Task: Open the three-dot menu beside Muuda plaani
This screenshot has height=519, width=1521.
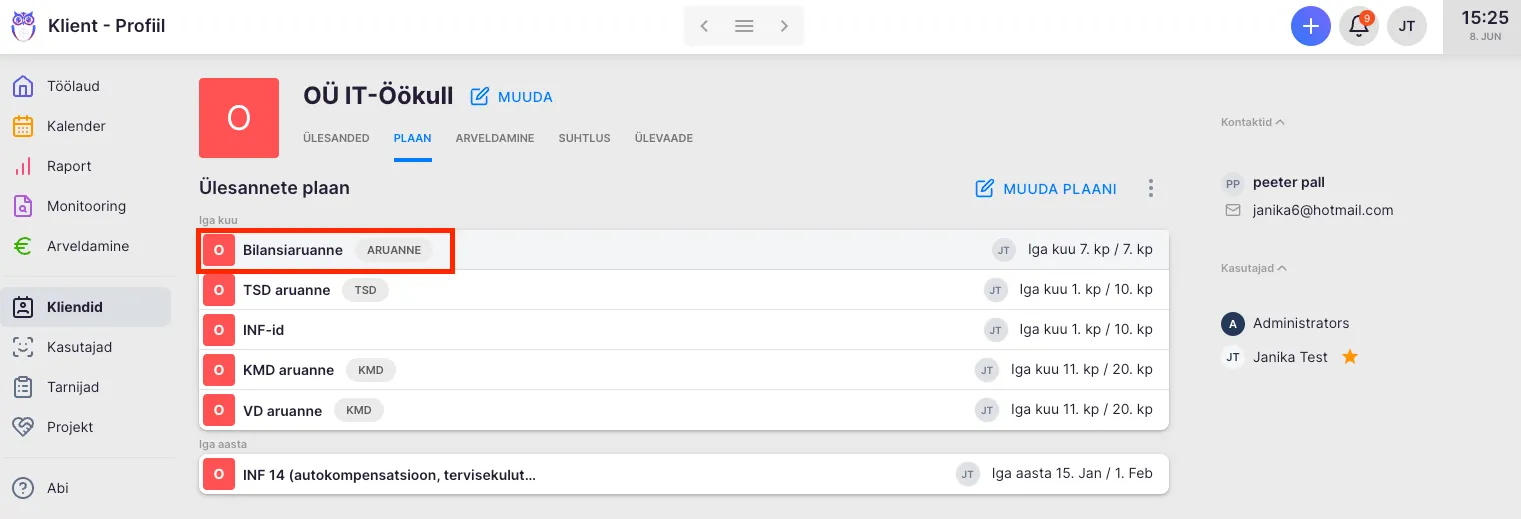Action: point(1151,188)
